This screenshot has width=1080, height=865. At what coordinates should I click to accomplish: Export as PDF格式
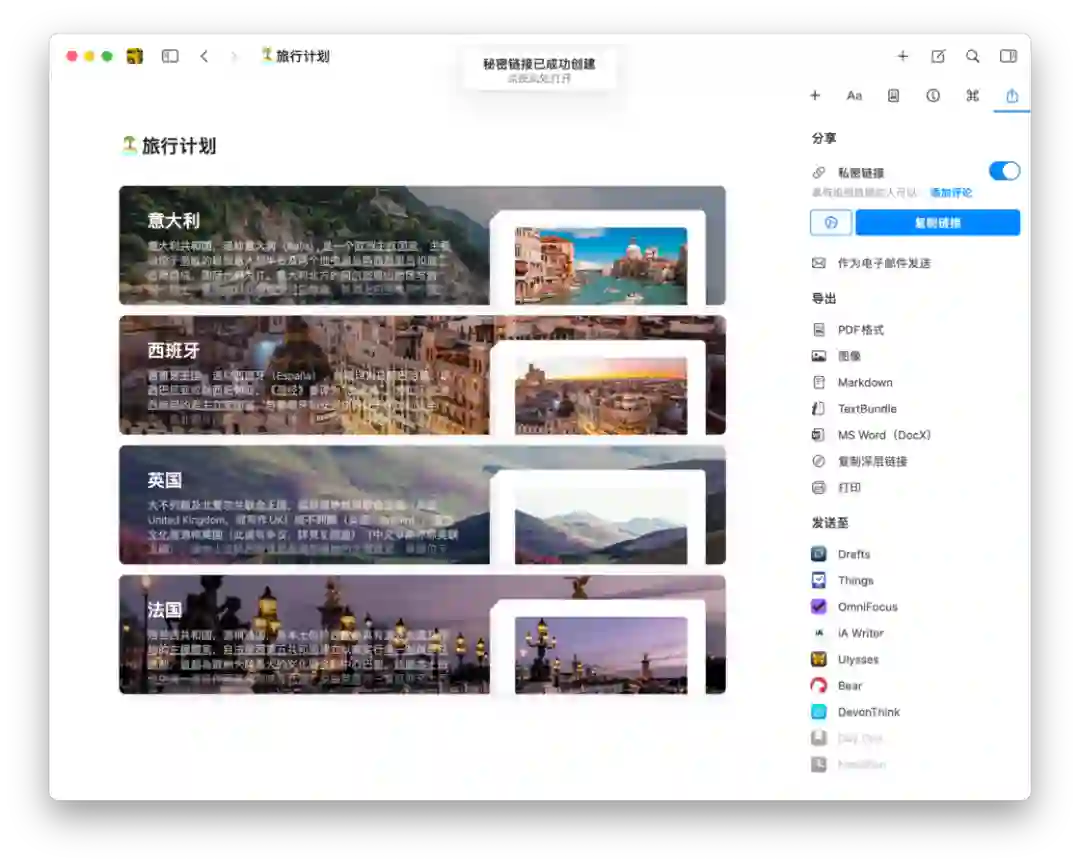click(860, 330)
